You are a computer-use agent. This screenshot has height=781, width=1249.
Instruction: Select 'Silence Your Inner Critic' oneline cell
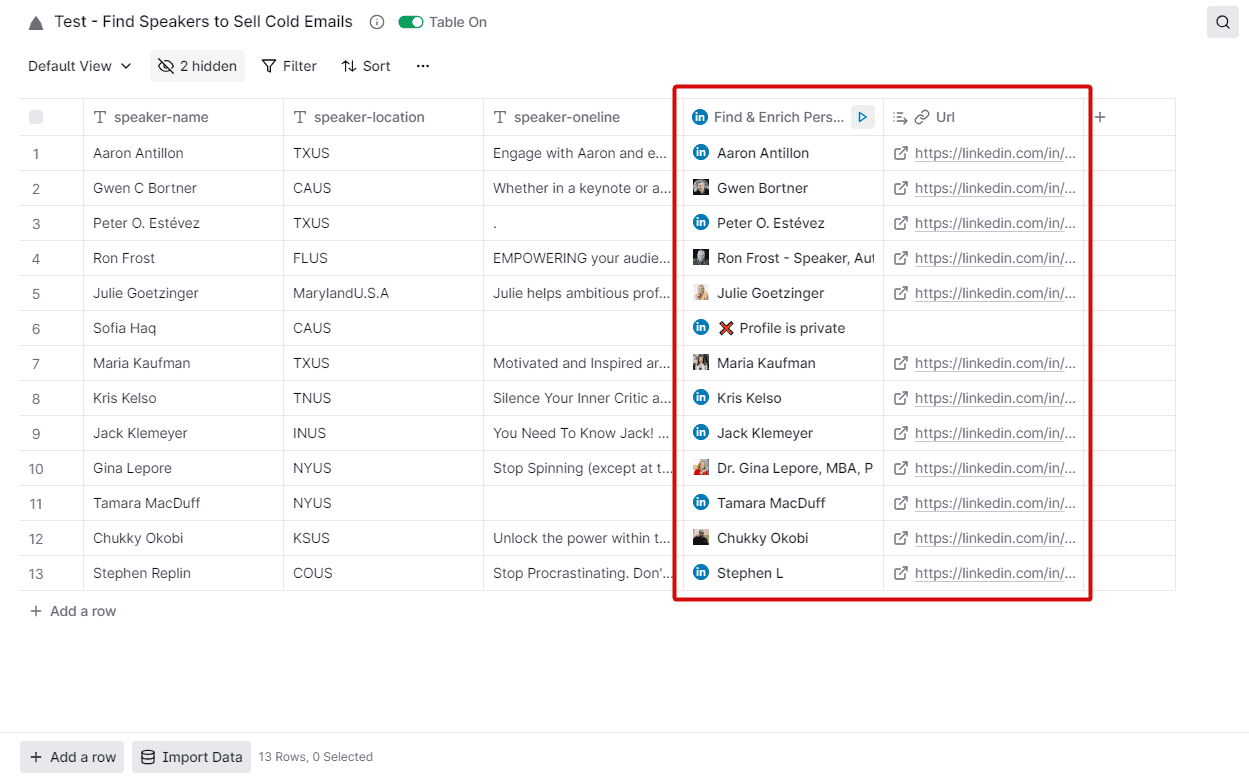point(583,398)
